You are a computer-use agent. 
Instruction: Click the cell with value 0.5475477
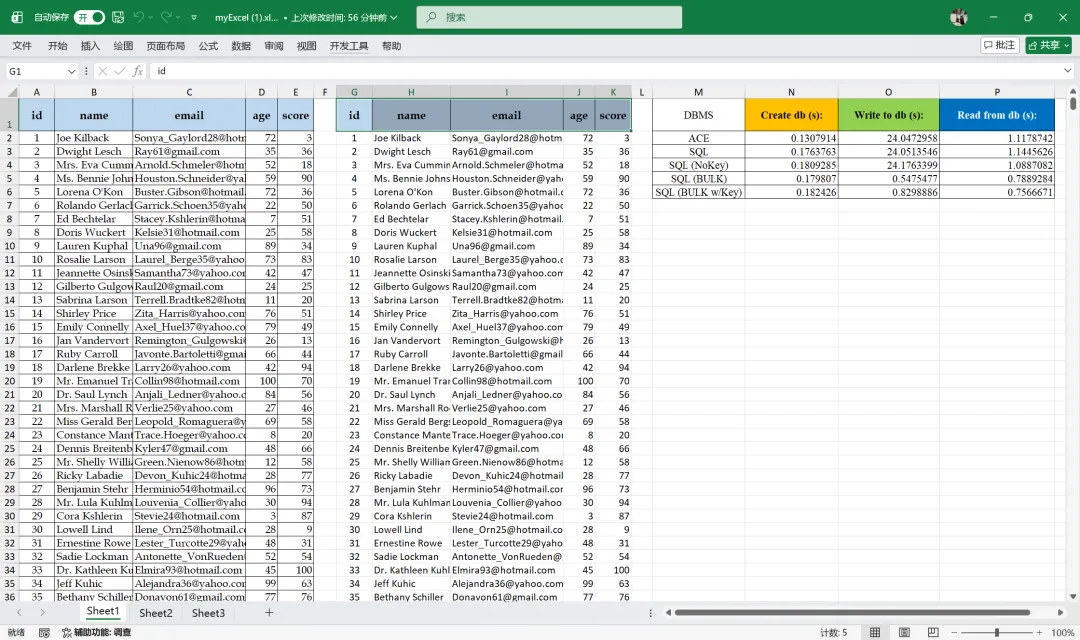pyautogui.click(x=889, y=178)
